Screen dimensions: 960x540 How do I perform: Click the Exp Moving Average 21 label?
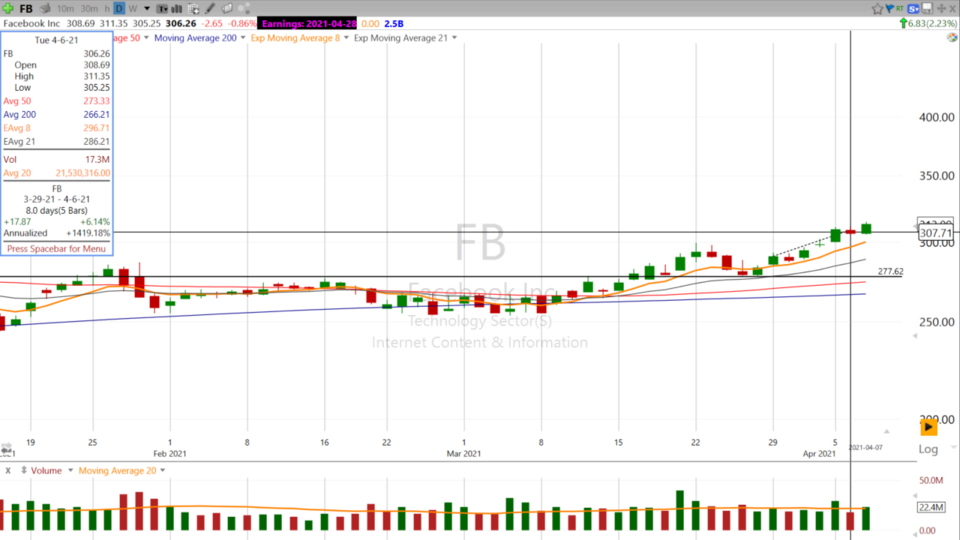pyautogui.click(x=401, y=38)
